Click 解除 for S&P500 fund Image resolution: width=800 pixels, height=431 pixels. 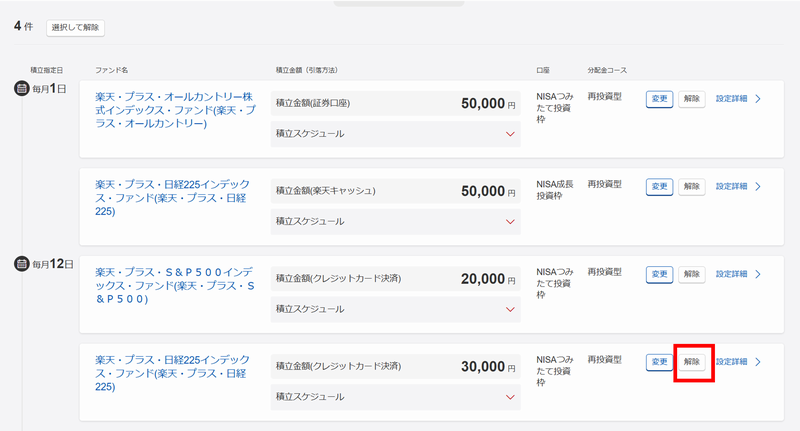click(x=691, y=274)
